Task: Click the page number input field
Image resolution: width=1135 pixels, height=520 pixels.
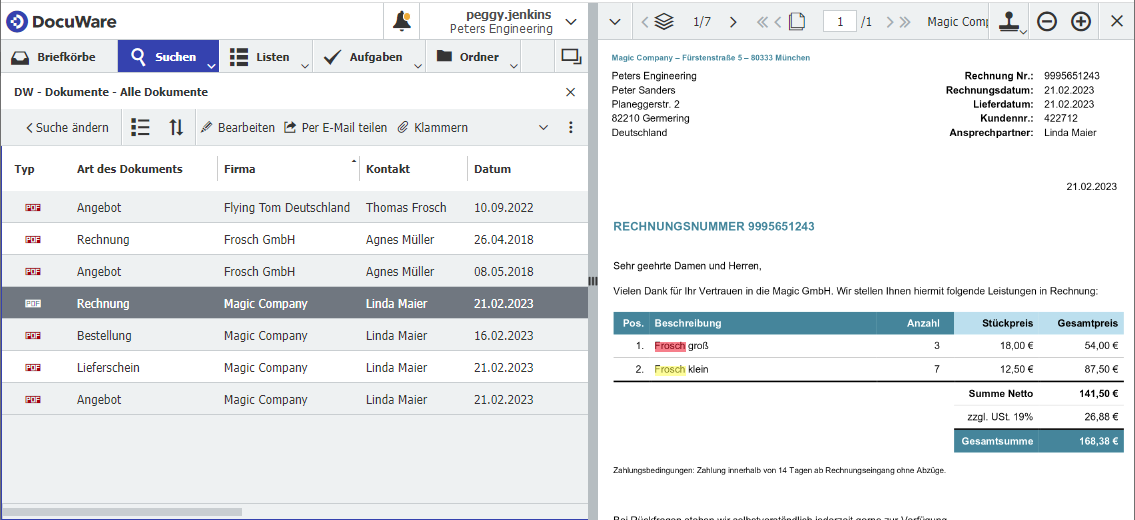Action: pos(840,22)
